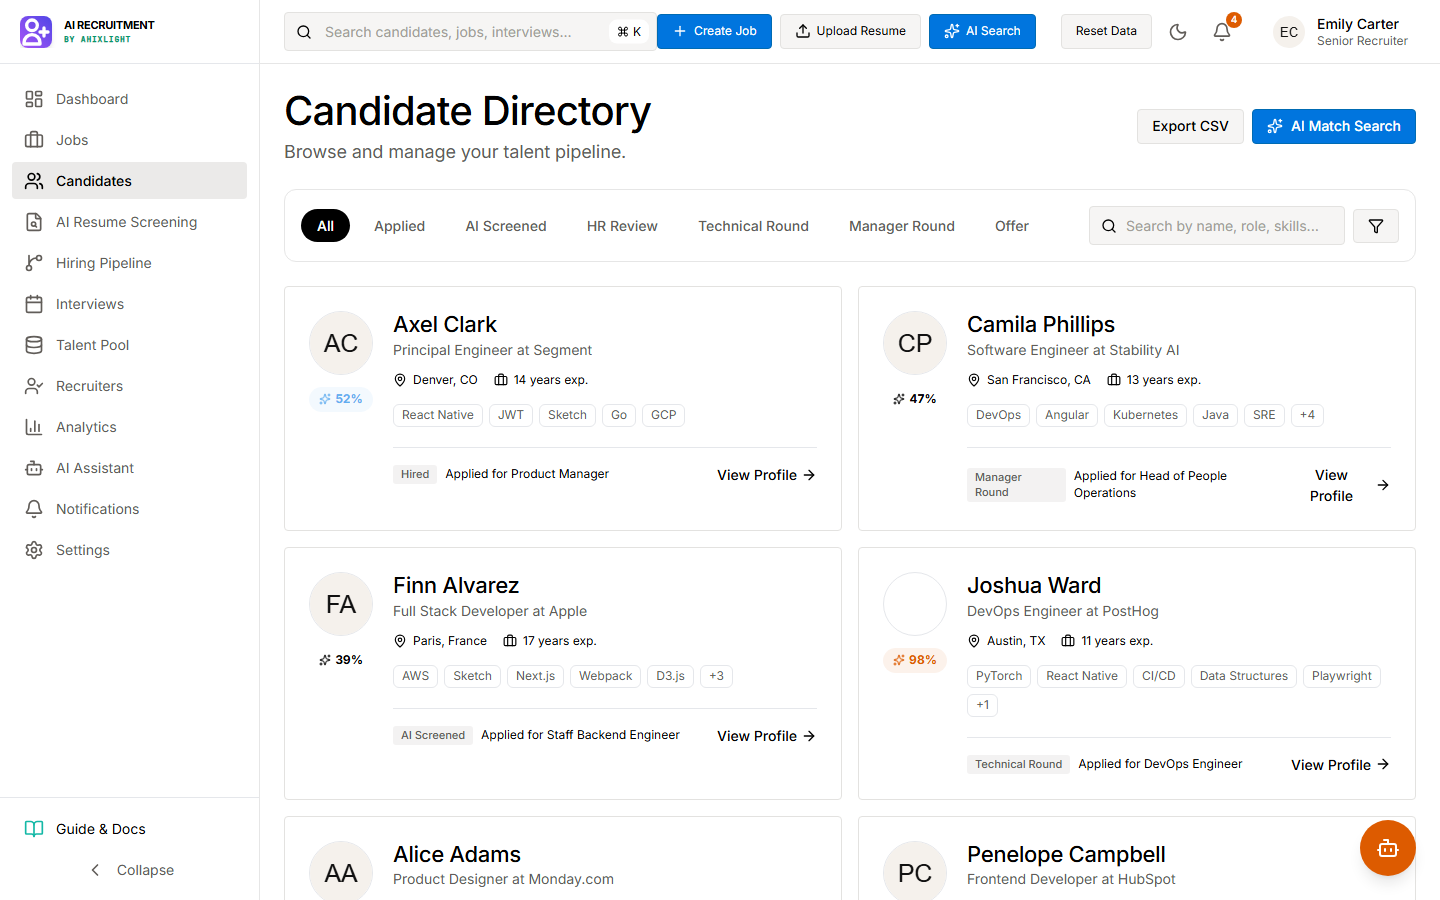This screenshot has width=1440, height=900.
Task: Click Finn Alvarez's 39% match score
Action: point(341,660)
